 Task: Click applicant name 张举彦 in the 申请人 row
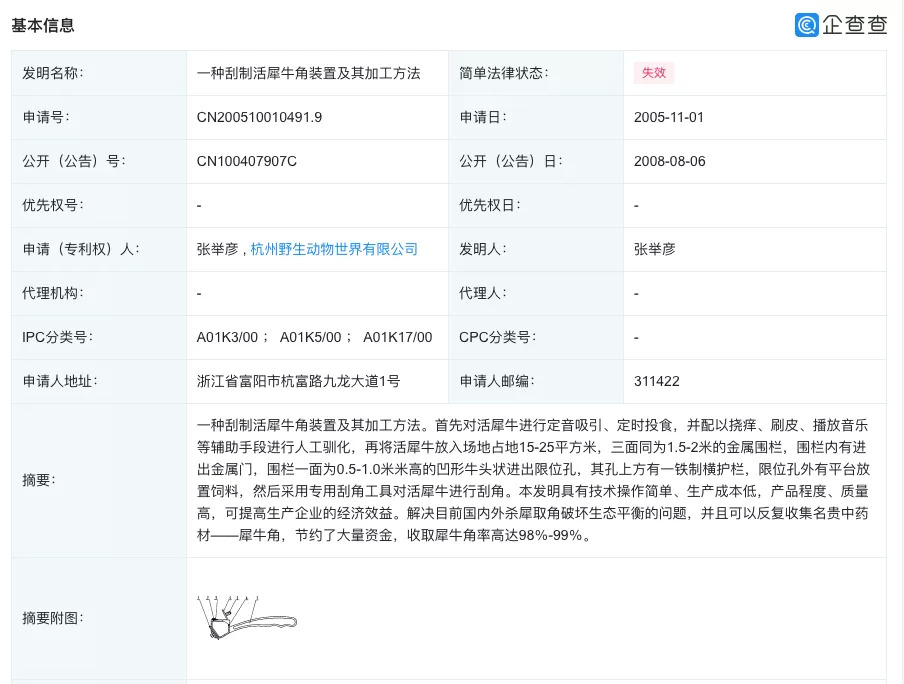tap(217, 249)
